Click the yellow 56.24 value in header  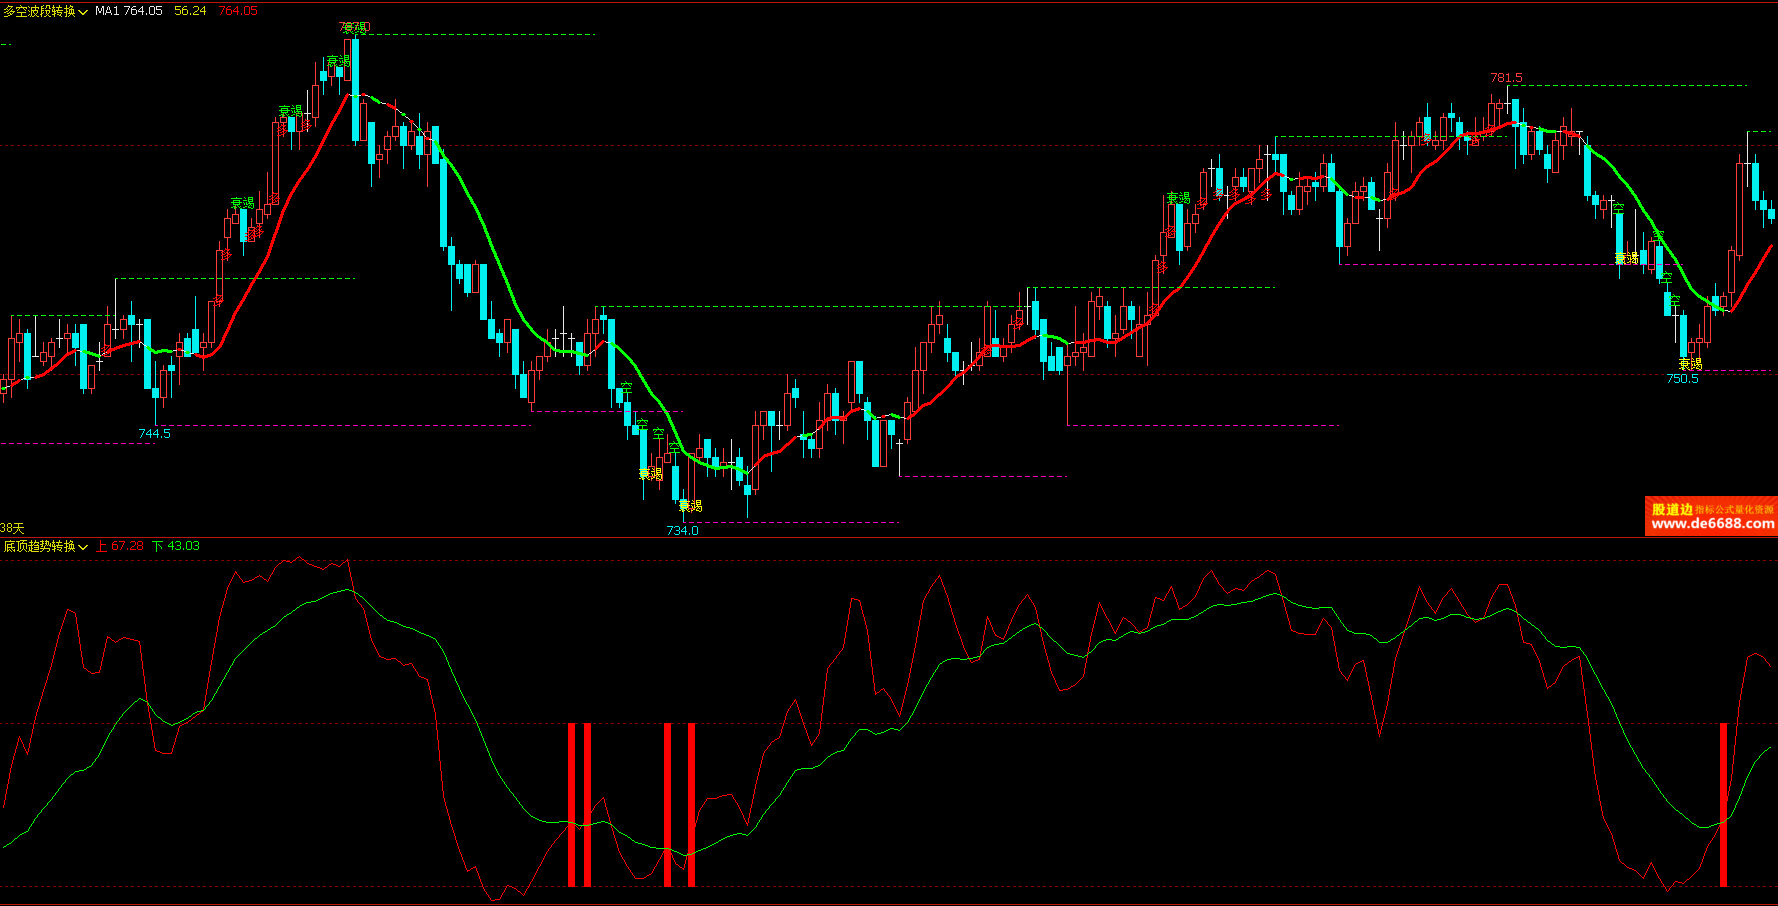click(x=190, y=11)
